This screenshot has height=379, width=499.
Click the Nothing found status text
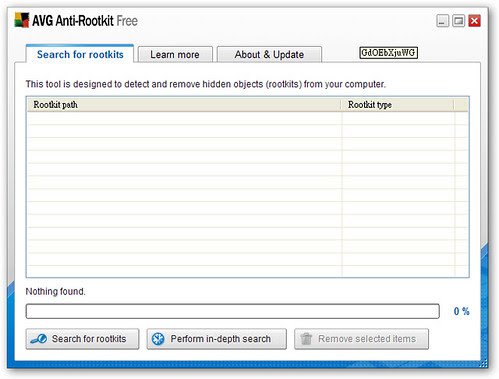point(56,292)
